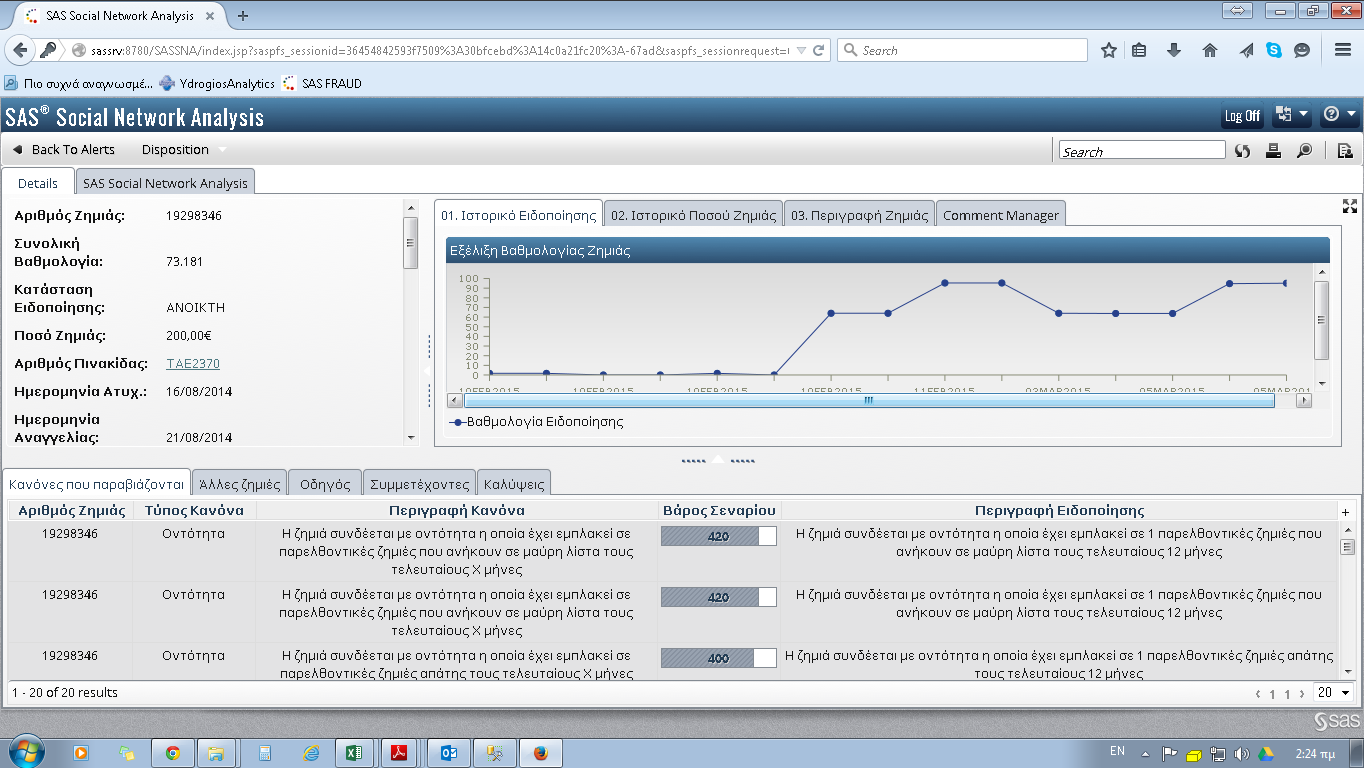This screenshot has width=1364, height=768.
Task: Click the chart's horizontal scrollbar thumb
Action: (868, 400)
